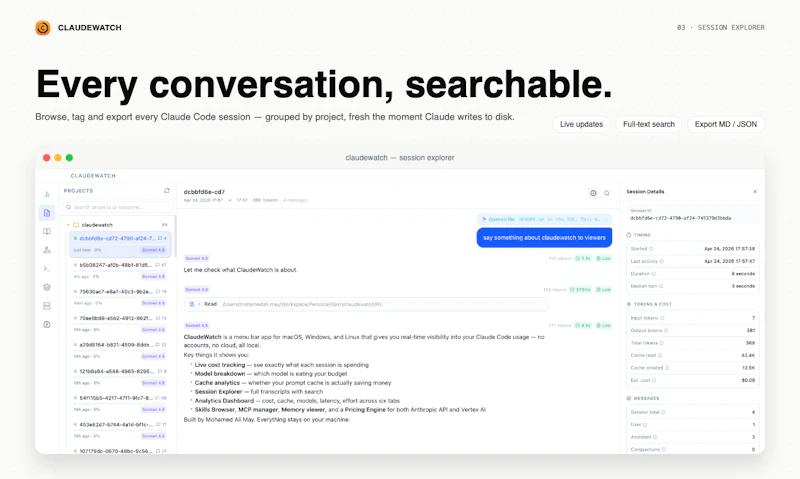Click the blue user message bubble
800x479 pixels.
(544, 238)
